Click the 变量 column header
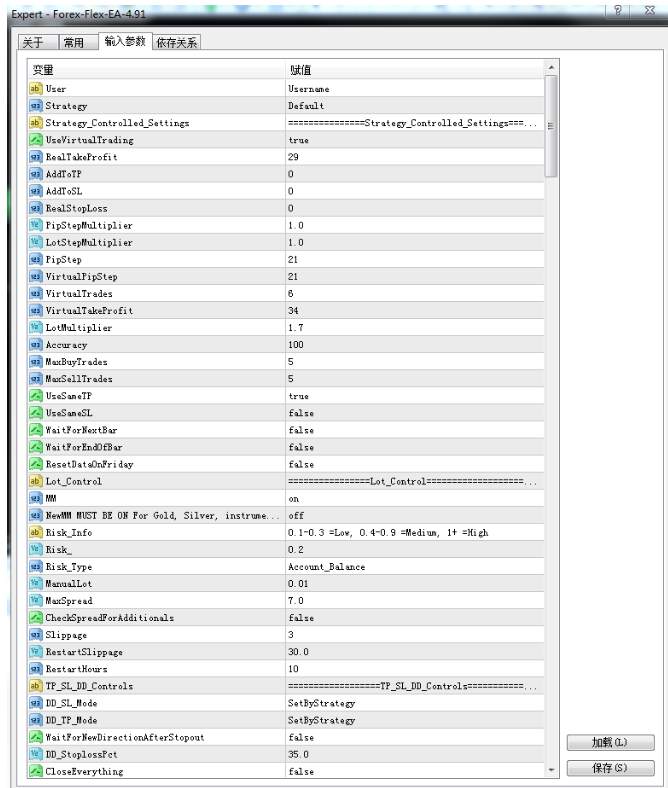Image resolution: width=668 pixels, height=788 pixels. [156, 70]
